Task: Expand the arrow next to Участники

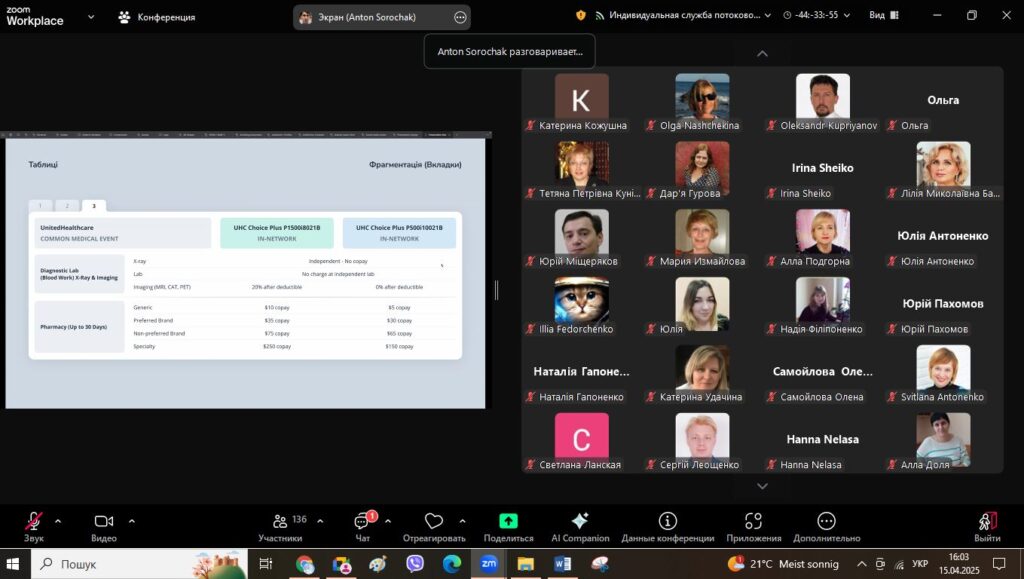Action: 320,521
